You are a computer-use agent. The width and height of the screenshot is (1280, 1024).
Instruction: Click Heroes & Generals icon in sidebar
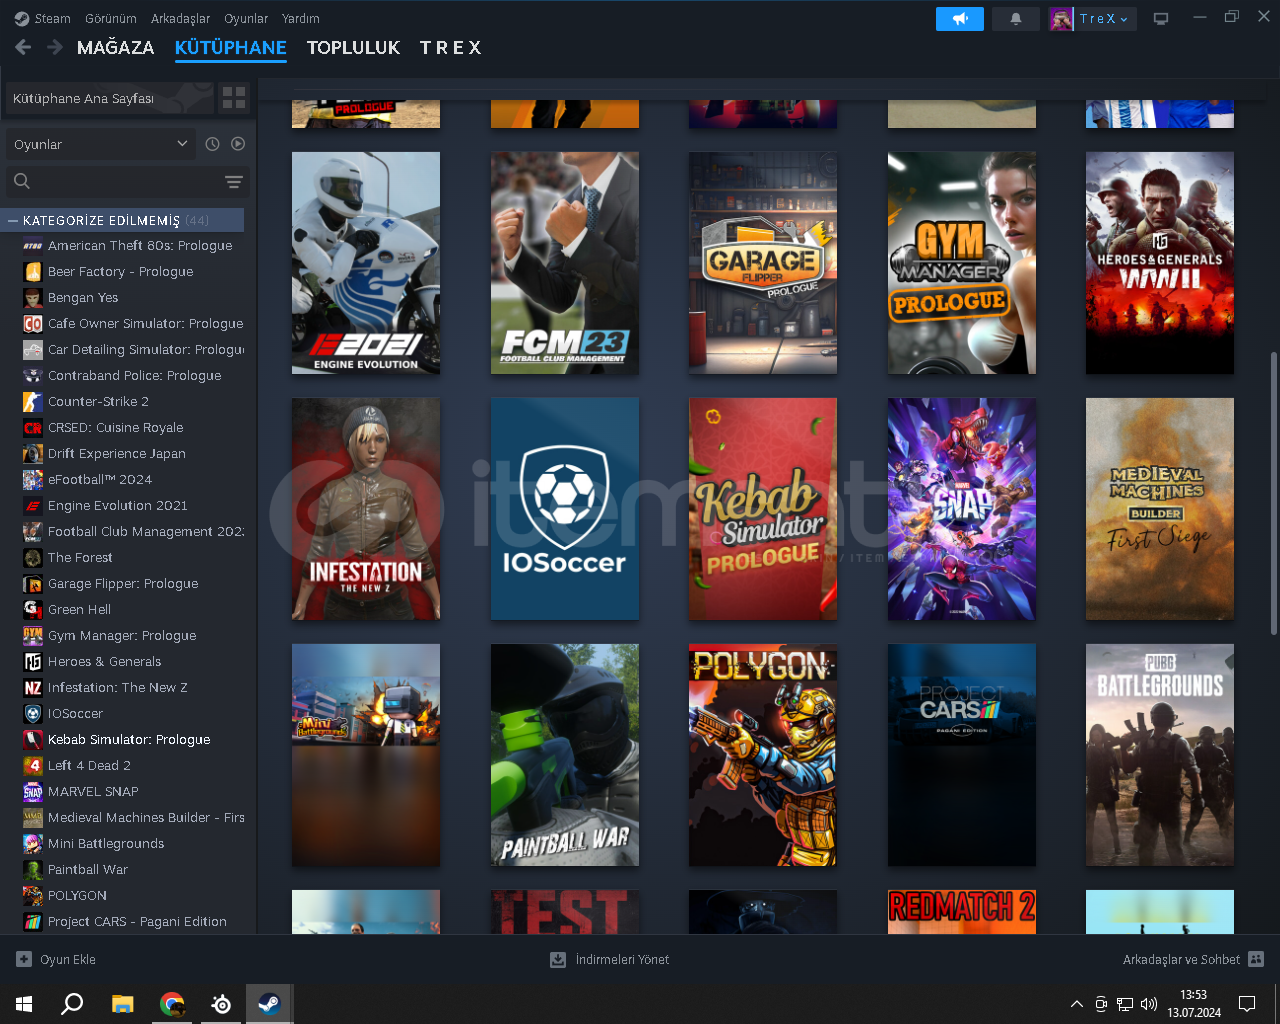pyautogui.click(x=33, y=661)
